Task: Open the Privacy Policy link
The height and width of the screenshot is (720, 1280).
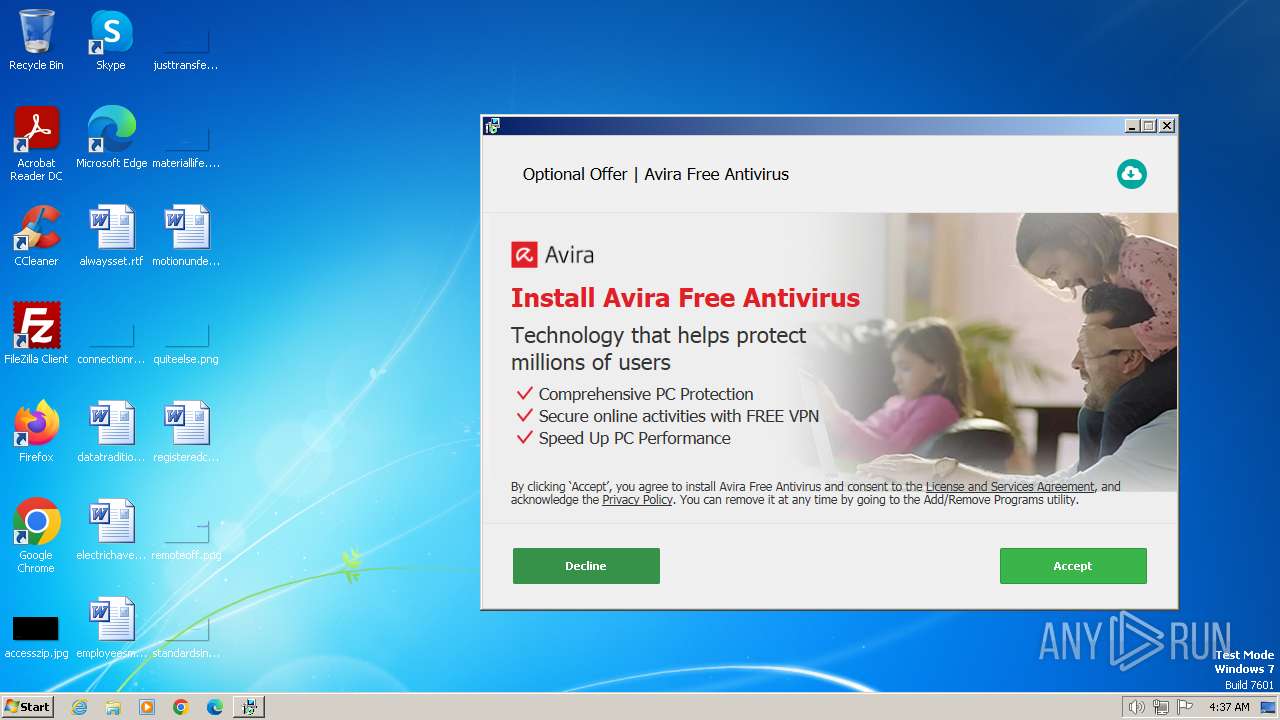Action: tap(637, 500)
